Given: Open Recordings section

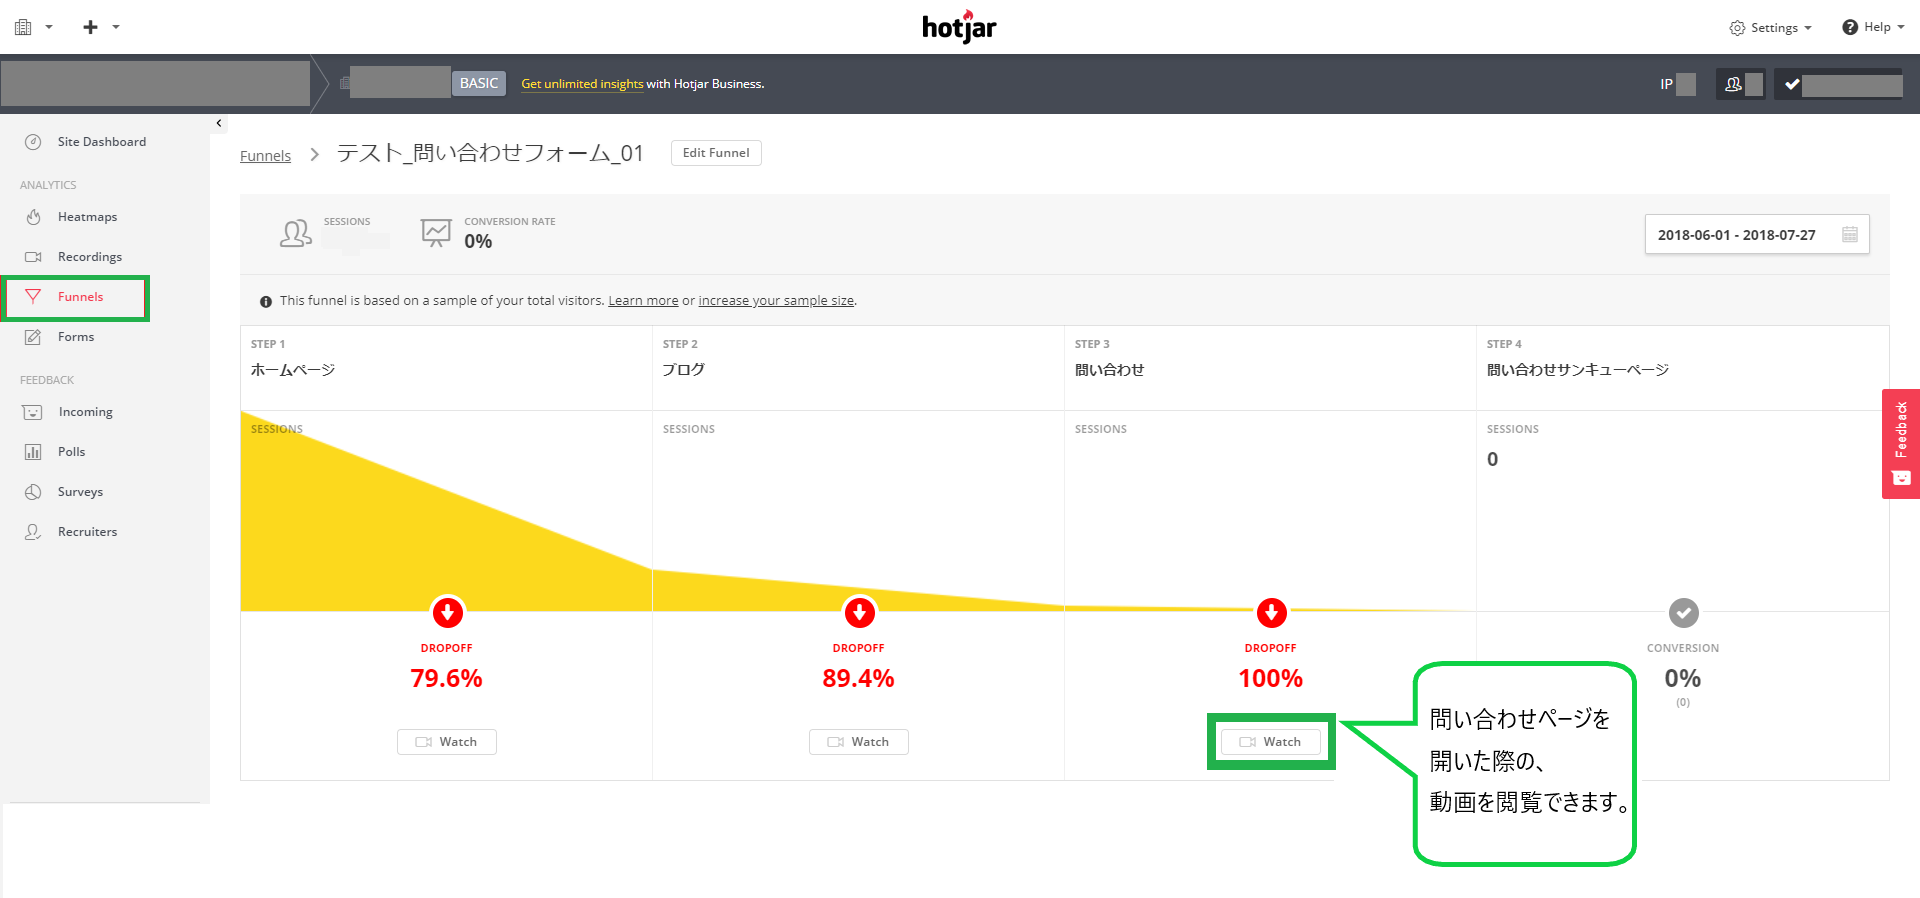Looking at the screenshot, I should pos(89,257).
